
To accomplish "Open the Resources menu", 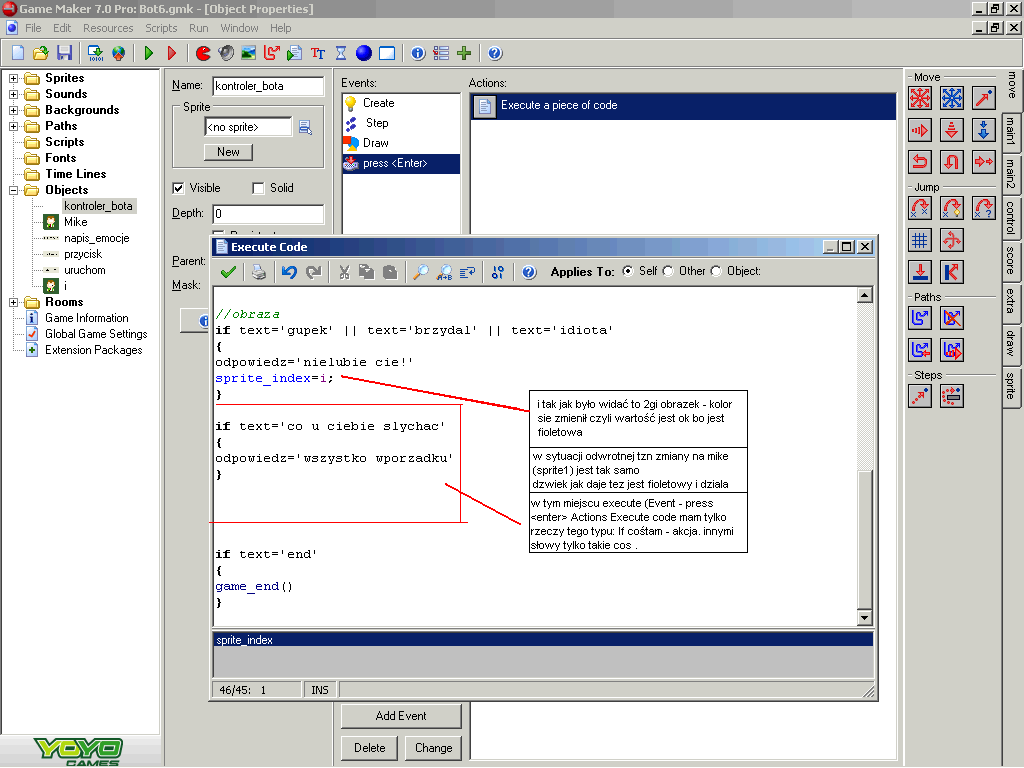I will pyautogui.click(x=108, y=28).
